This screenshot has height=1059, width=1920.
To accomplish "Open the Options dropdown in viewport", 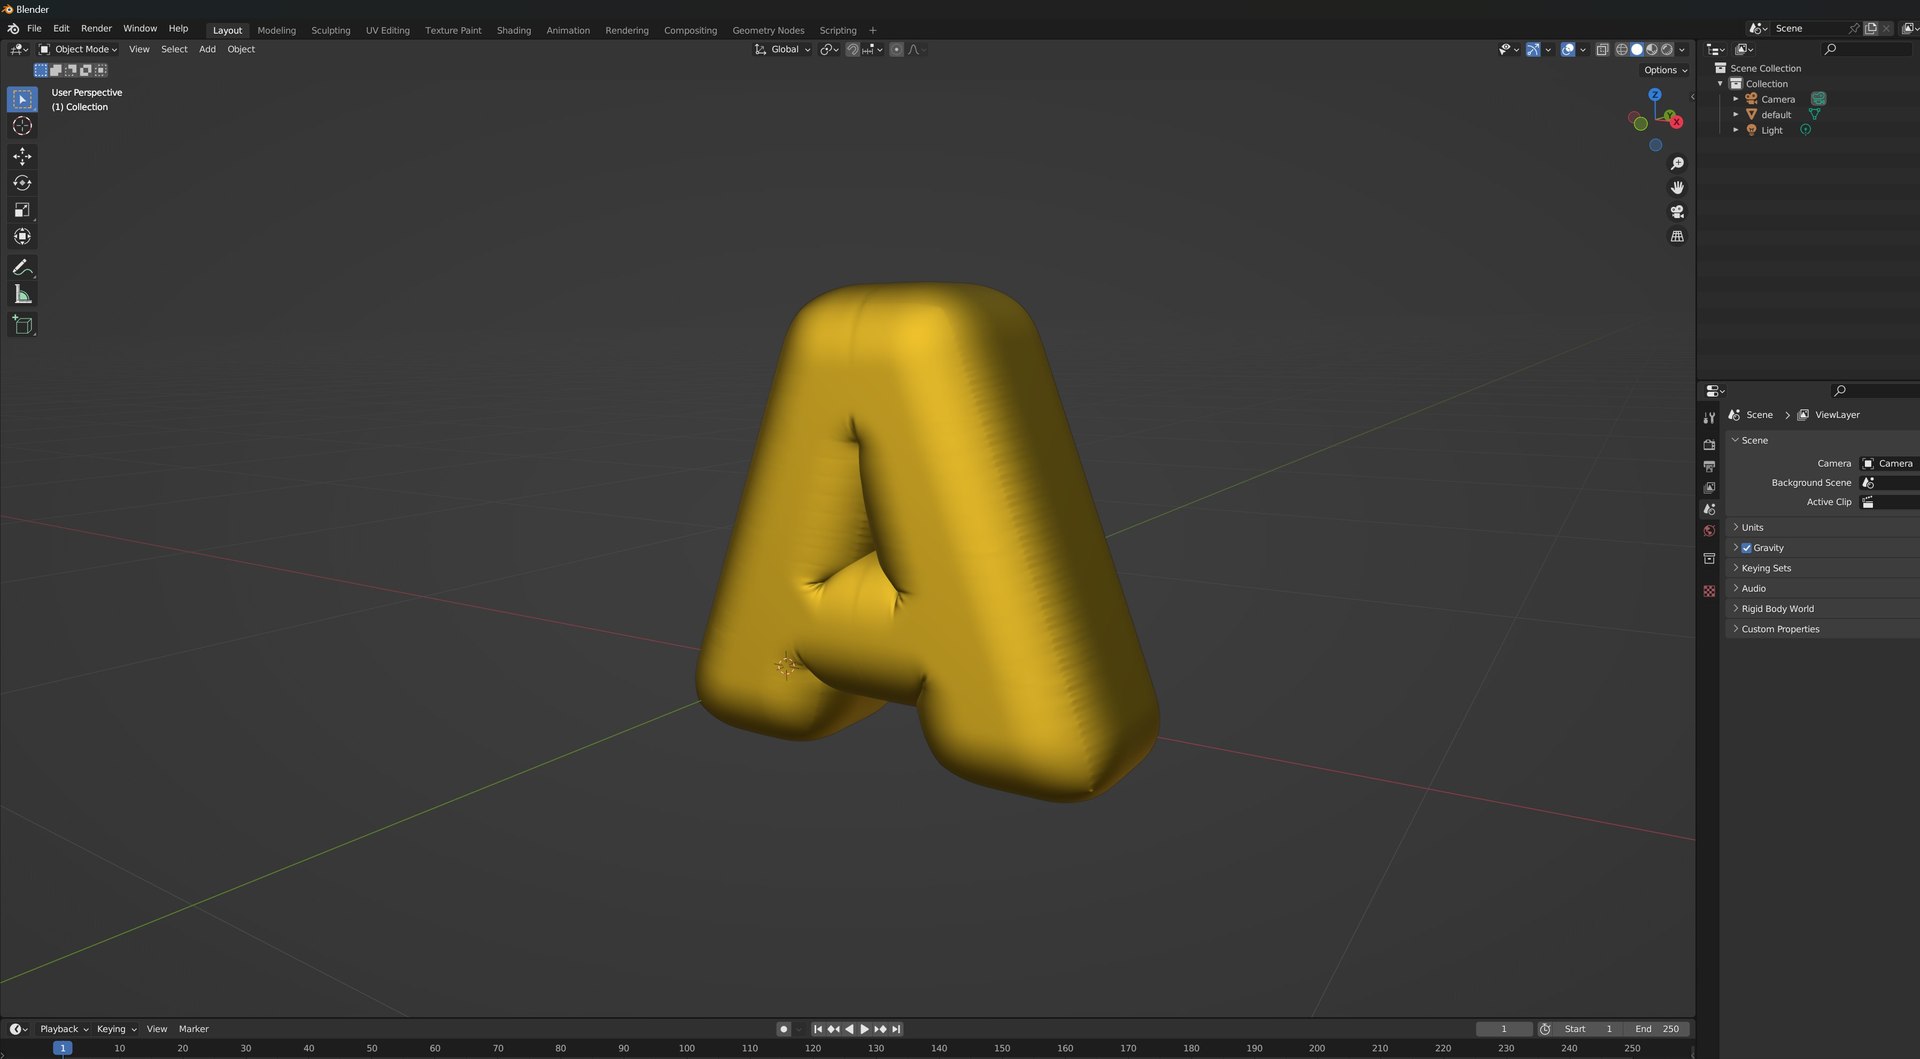I will pyautogui.click(x=1665, y=70).
